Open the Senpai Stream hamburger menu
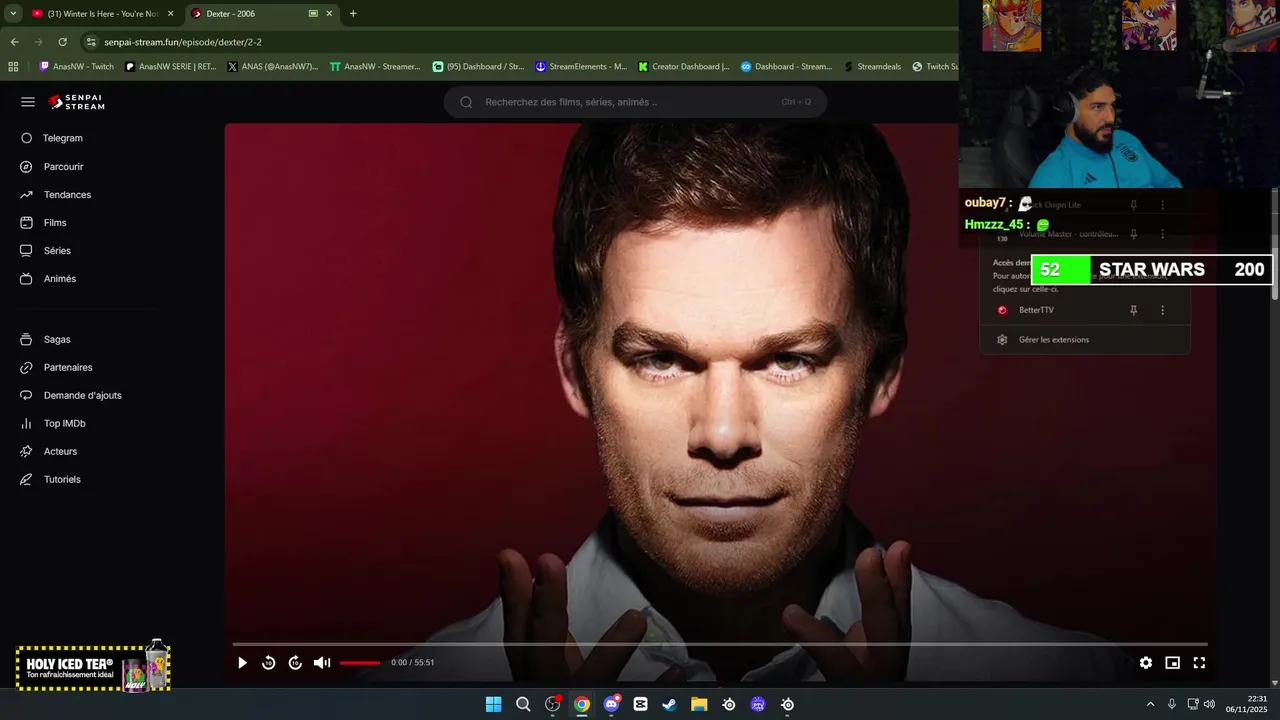The image size is (1280, 720). [x=28, y=102]
